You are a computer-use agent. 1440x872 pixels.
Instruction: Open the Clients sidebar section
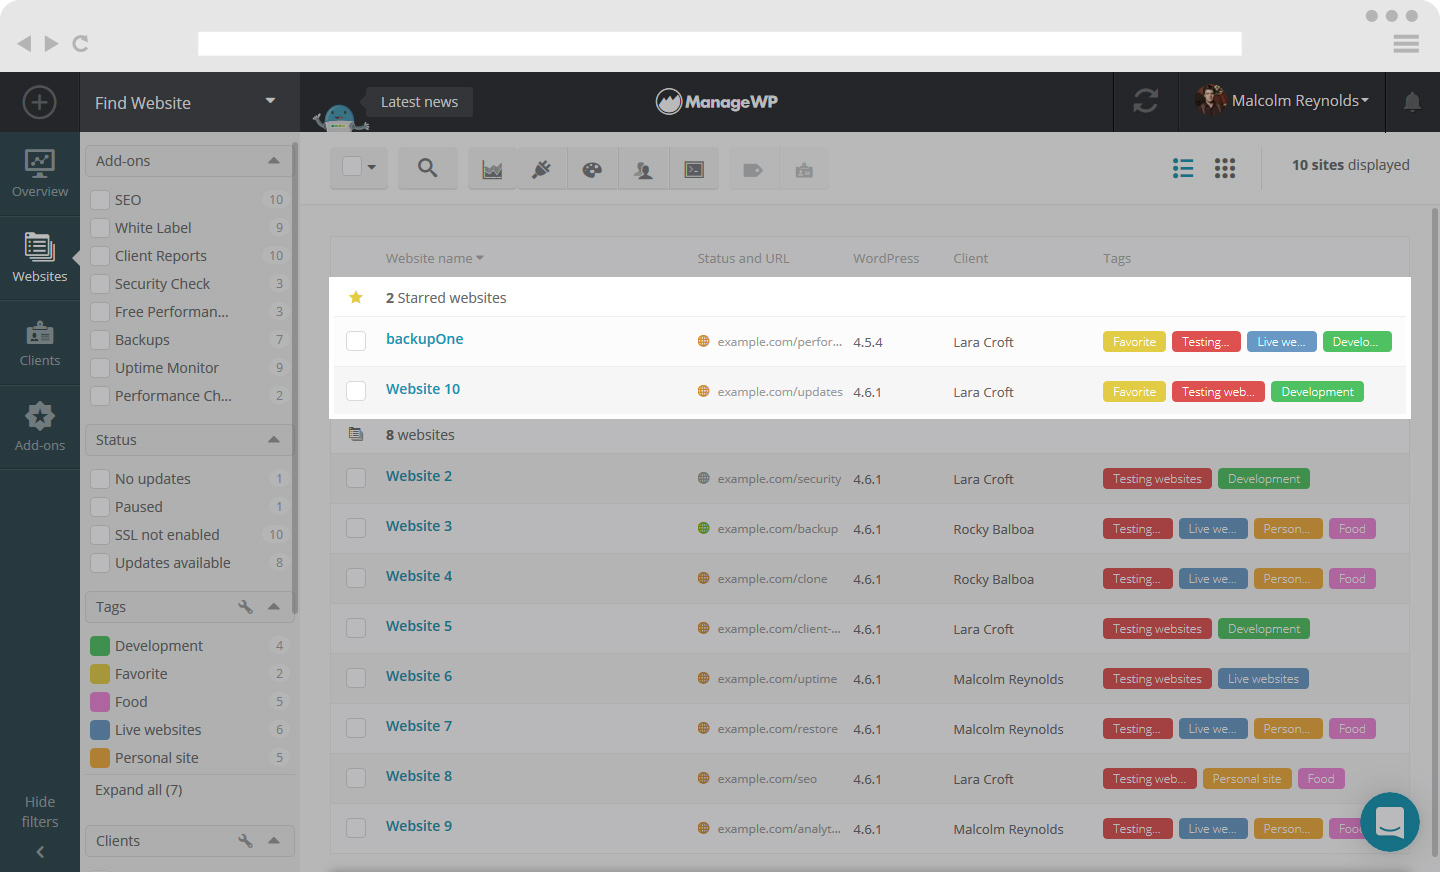40,343
